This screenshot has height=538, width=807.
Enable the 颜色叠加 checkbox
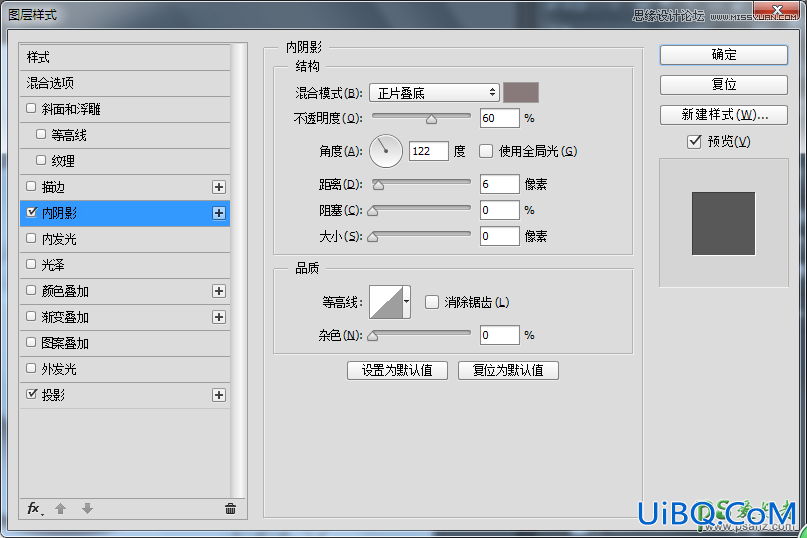(31, 290)
